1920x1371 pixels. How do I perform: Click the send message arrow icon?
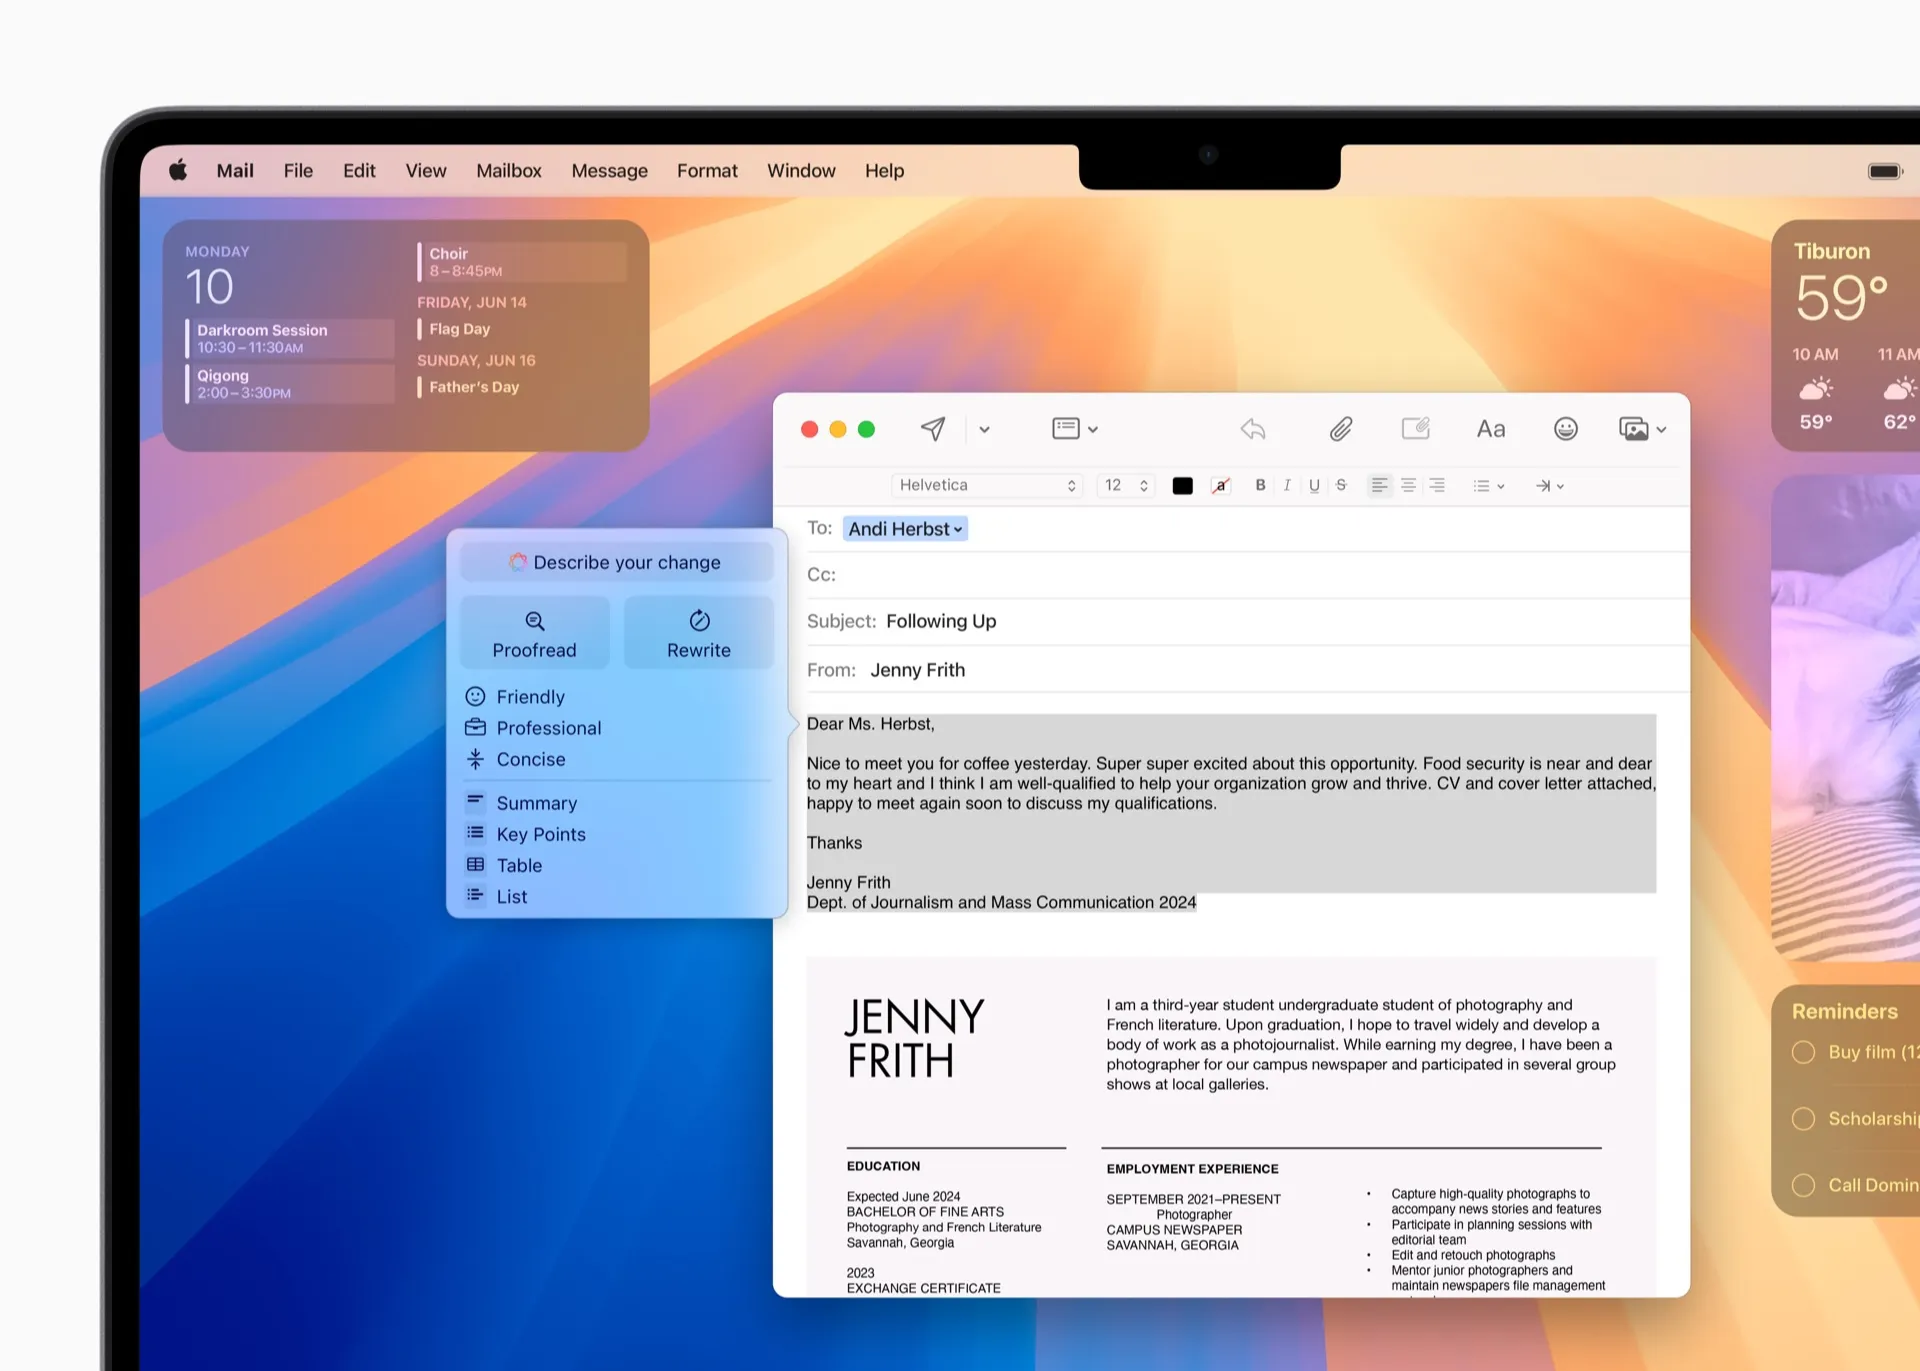(x=930, y=429)
